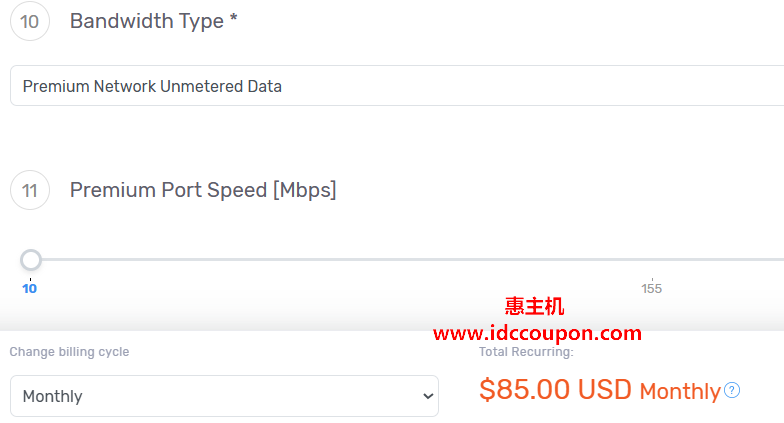Click the required asterisk after Bandwidth Type
Screen dimensions: 784x423
click(234, 19)
